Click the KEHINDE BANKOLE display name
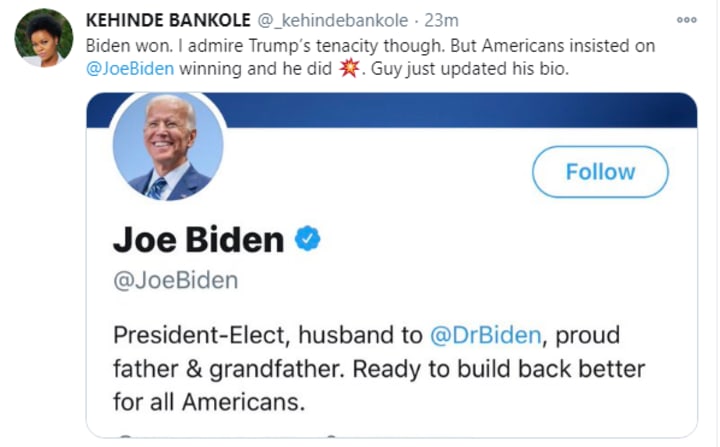The width and height of the screenshot is (720, 447). click(x=168, y=20)
